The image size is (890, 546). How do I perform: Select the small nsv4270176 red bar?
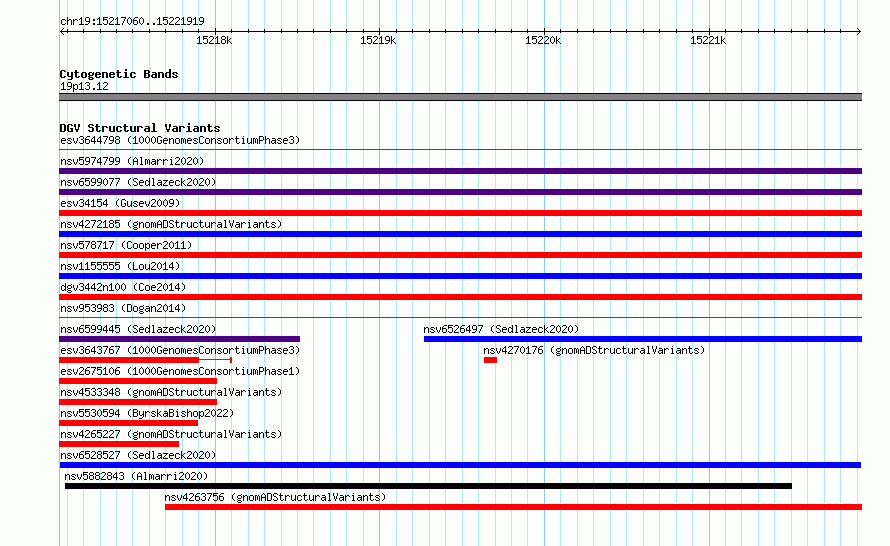(490, 360)
